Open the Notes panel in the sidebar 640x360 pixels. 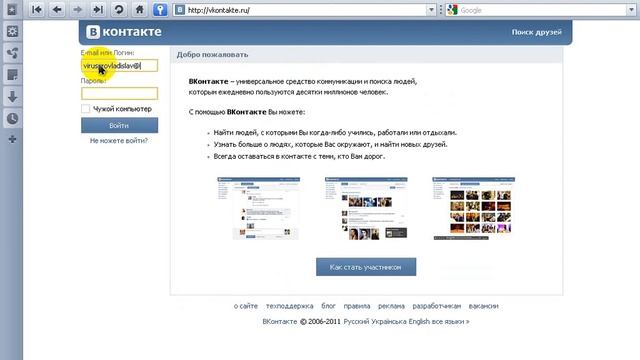(12, 75)
